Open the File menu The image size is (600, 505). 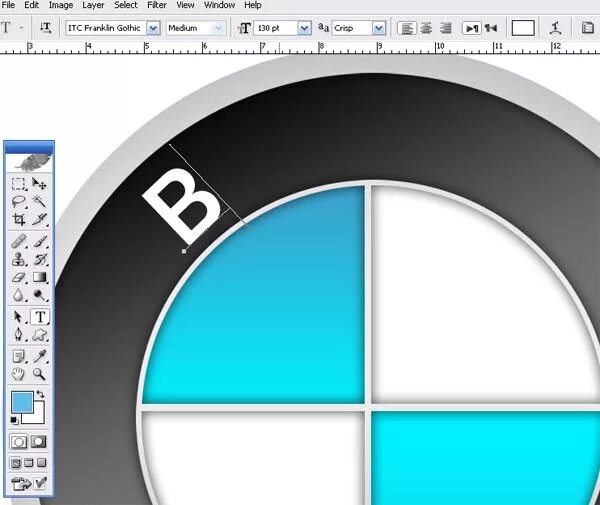pos(8,5)
